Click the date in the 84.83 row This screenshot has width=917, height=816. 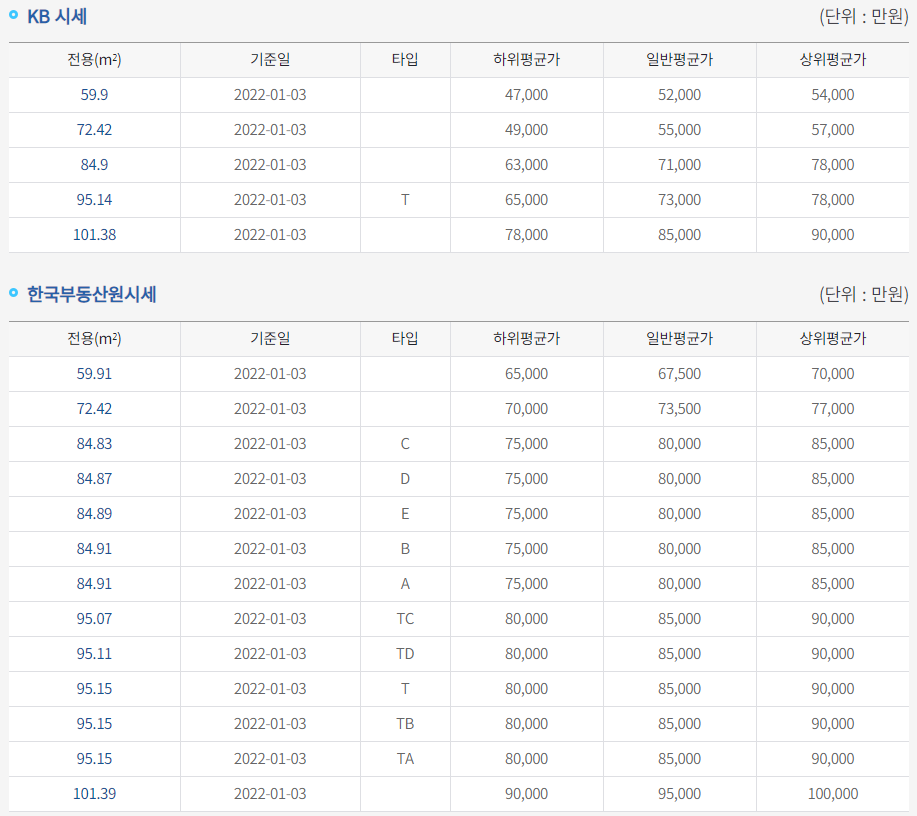click(270, 444)
